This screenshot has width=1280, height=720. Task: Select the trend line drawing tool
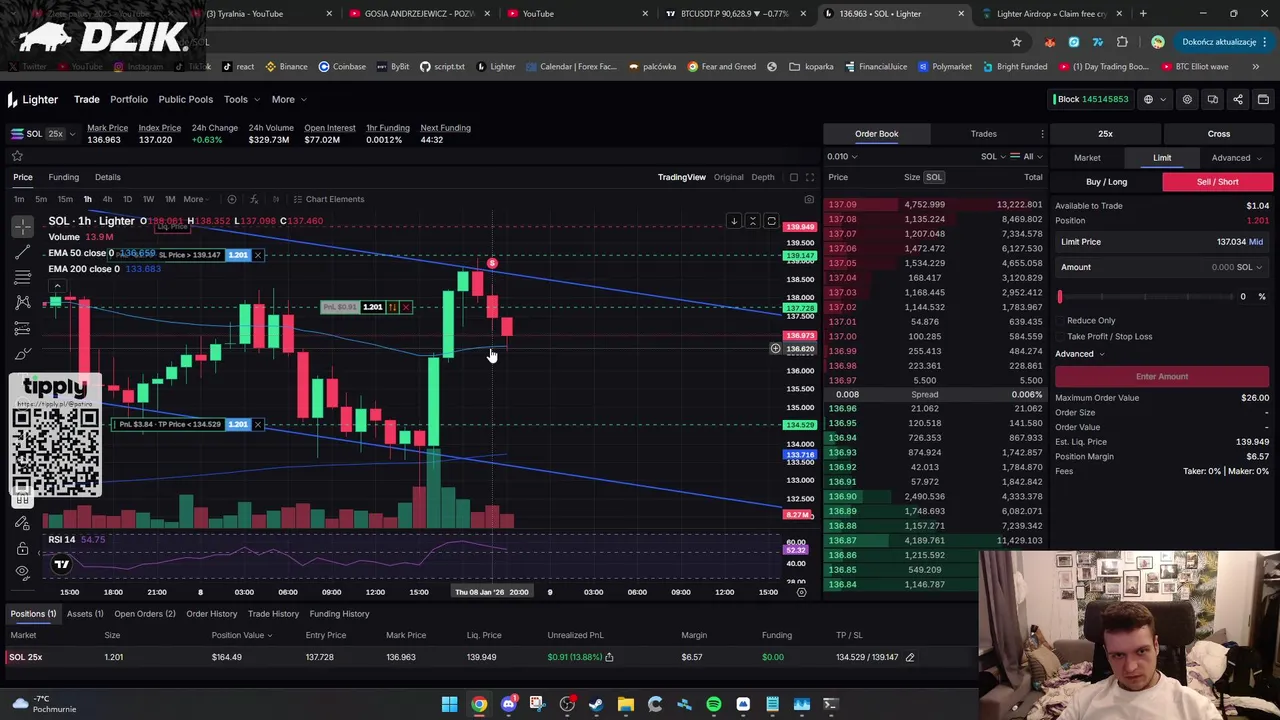(x=22, y=252)
